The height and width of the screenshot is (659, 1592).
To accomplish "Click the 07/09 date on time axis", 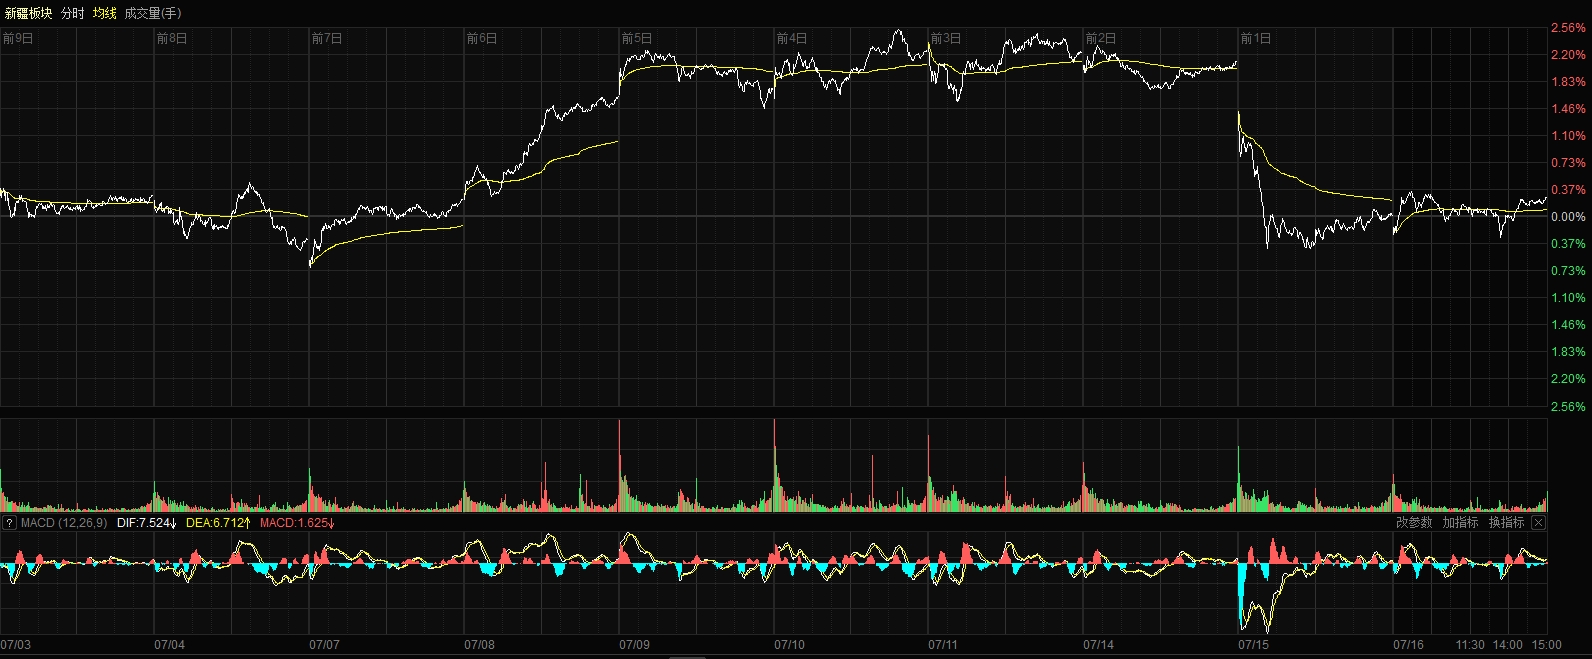I will click(x=634, y=645).
